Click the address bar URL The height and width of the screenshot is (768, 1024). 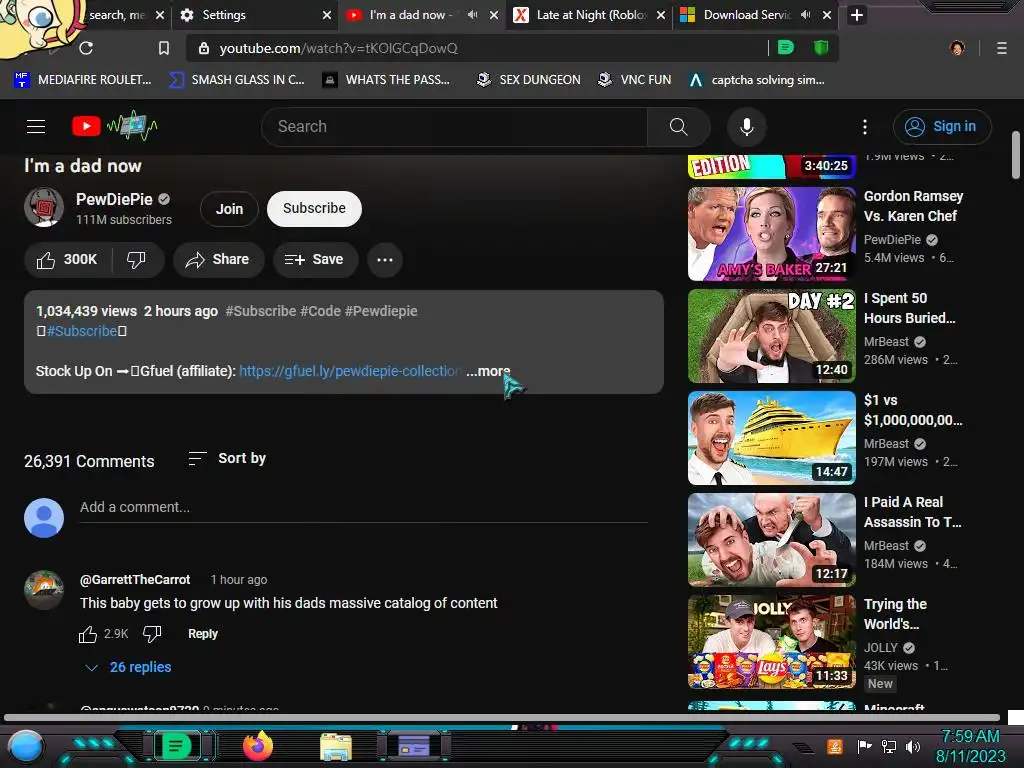pyautogui.click(x=338, y=48)
